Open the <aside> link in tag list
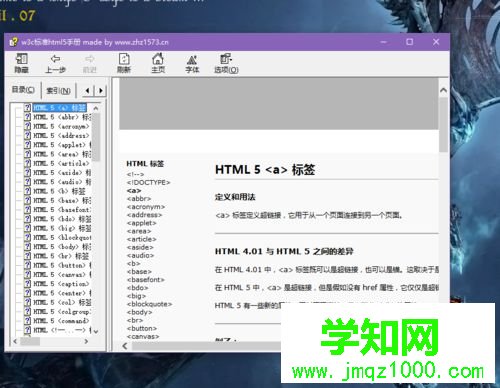 coord(140,247)
